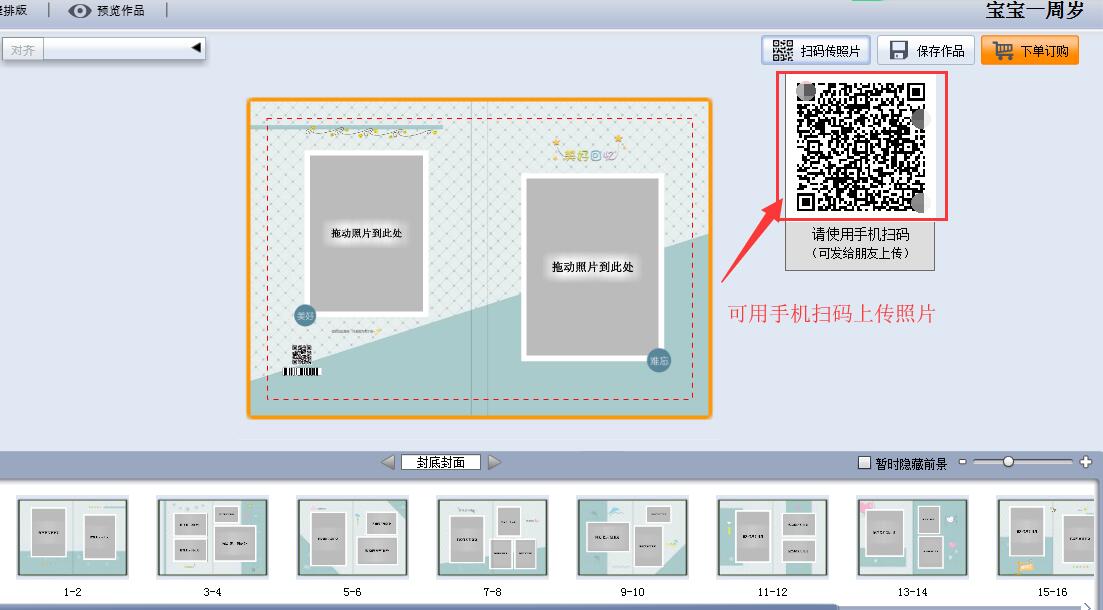Click the large upload QR code

[861, 146]
